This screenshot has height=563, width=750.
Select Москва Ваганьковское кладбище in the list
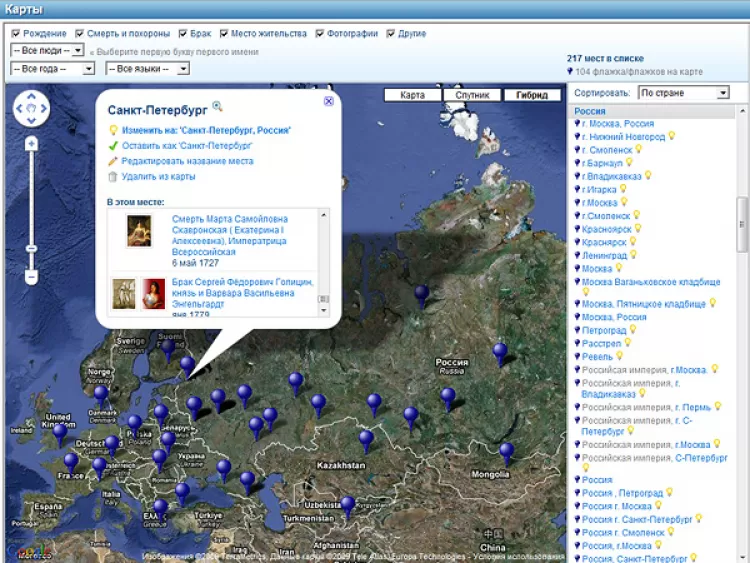[x=651, y=282]
